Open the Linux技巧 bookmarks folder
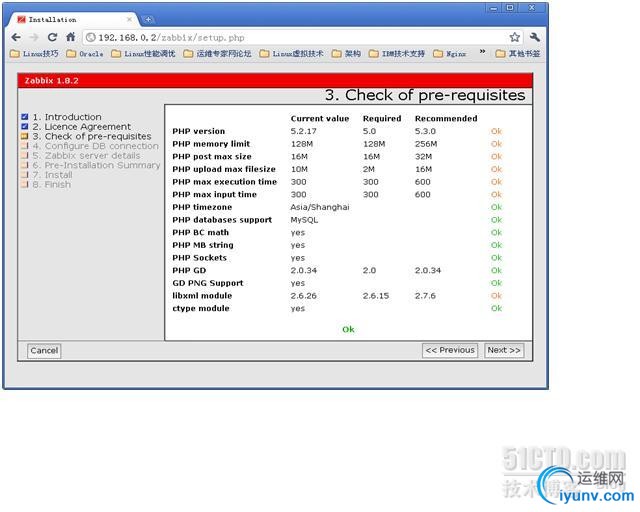The image size is (640, 512). click(x=34, y=53)
